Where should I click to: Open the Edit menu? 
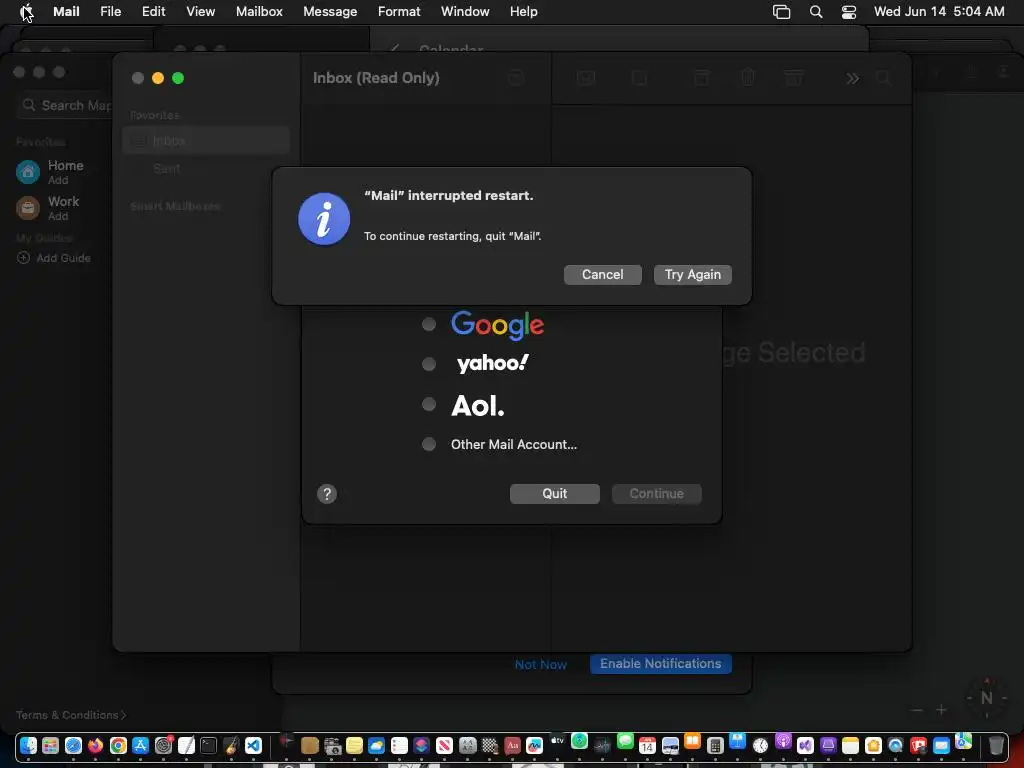tap(153, 11)
